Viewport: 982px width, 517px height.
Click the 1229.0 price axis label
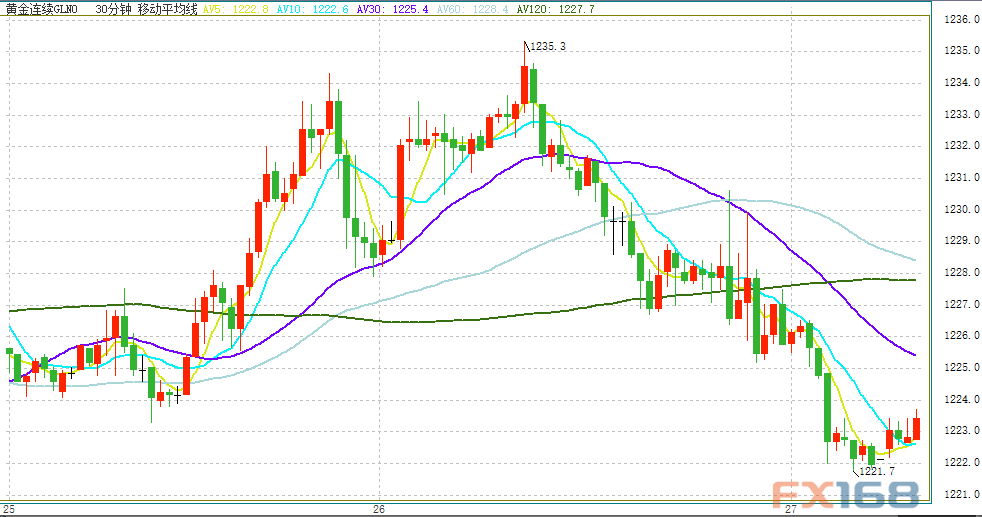pyautogui.click(x=961, y=240)
